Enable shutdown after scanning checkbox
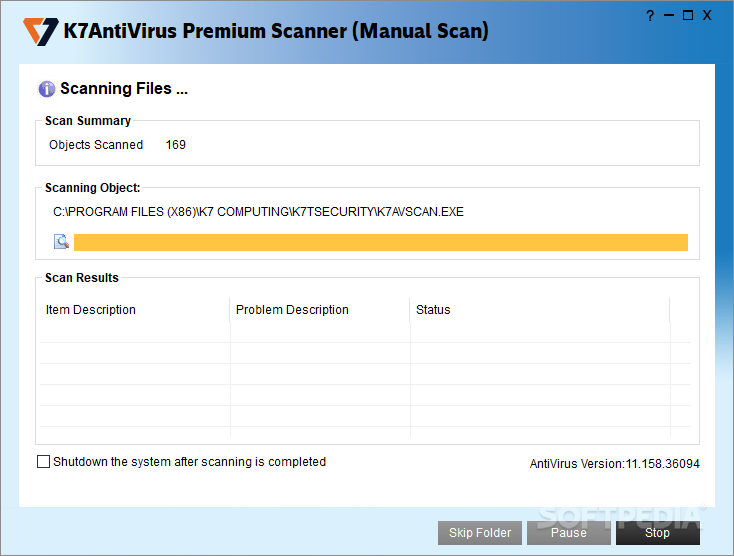 tap(43, 461)
